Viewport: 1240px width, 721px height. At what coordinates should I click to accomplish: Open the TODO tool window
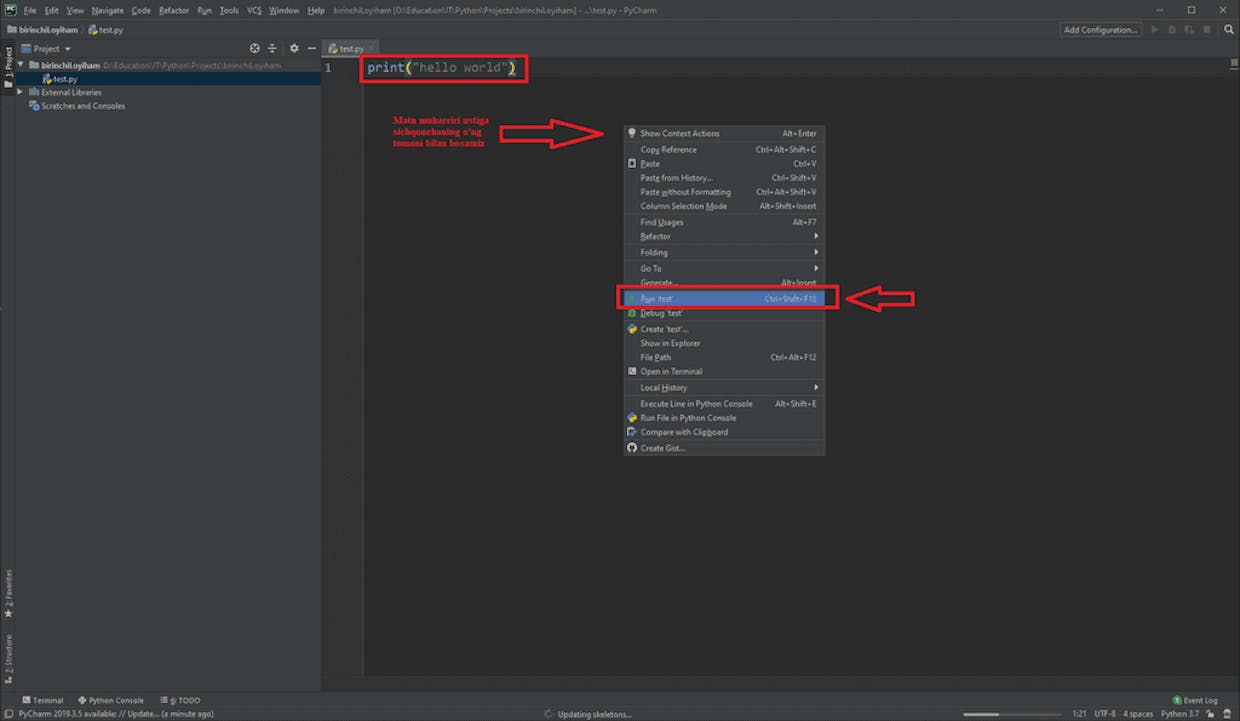[x=180, y=700]
